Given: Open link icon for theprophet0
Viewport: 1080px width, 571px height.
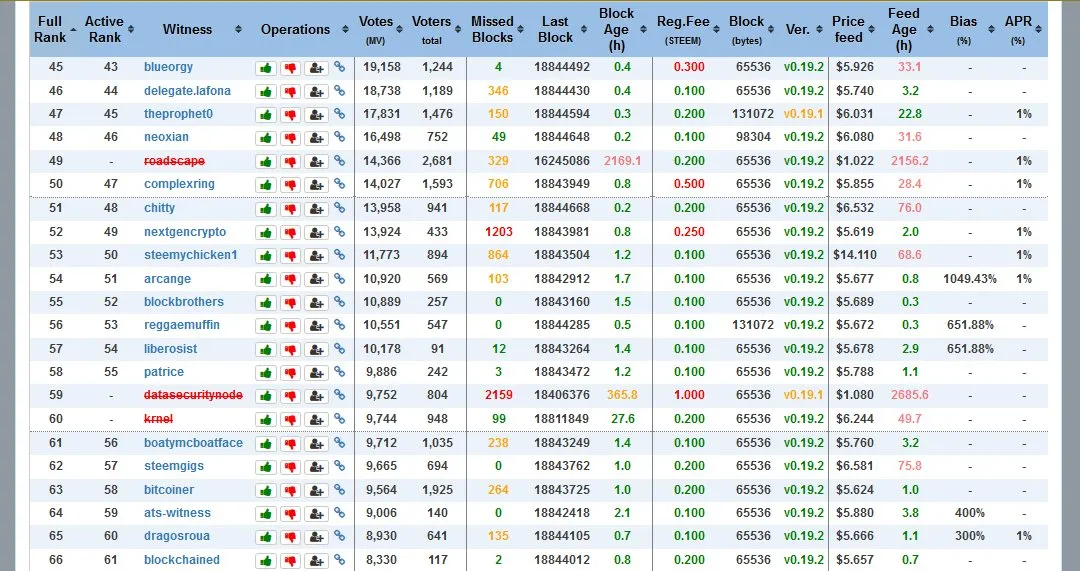Looking at the screenshot, I should click(340, 114).
